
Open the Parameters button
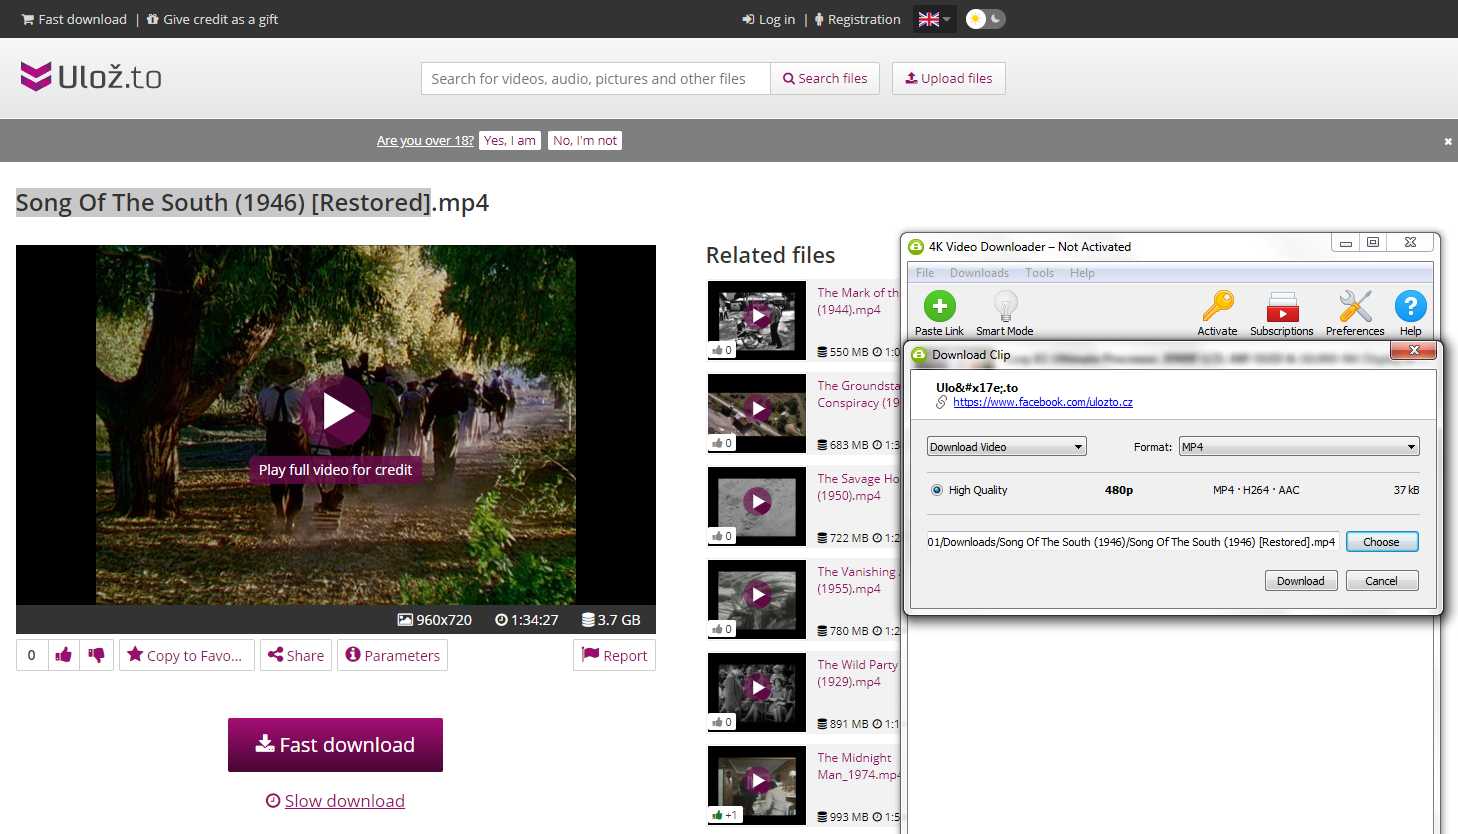coord(393,655)
